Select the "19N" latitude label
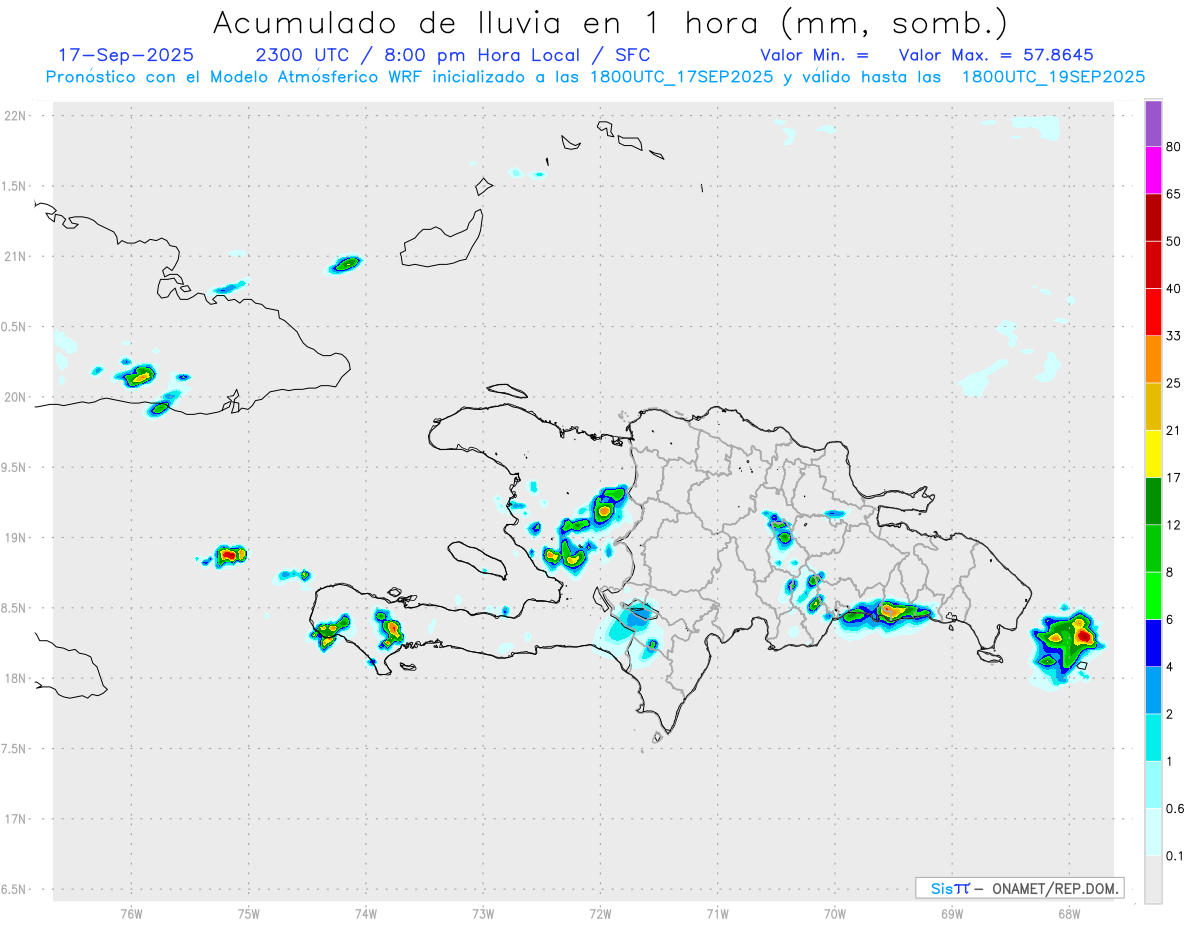This screenshot has height=927, width=1200. 16,538
